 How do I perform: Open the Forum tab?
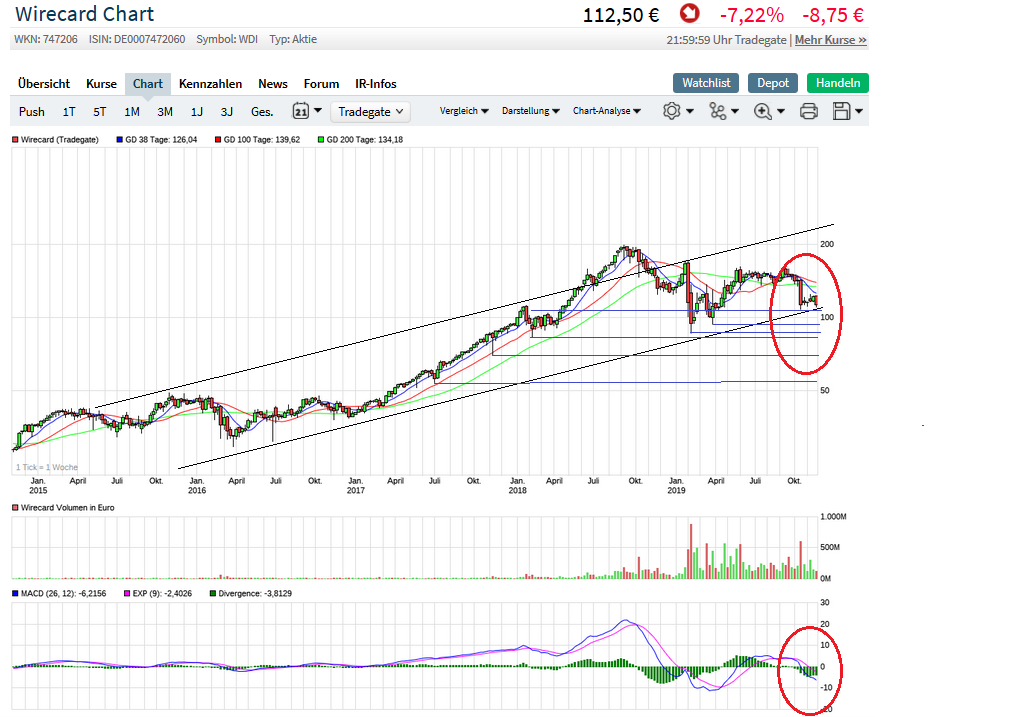pos(321,84)
